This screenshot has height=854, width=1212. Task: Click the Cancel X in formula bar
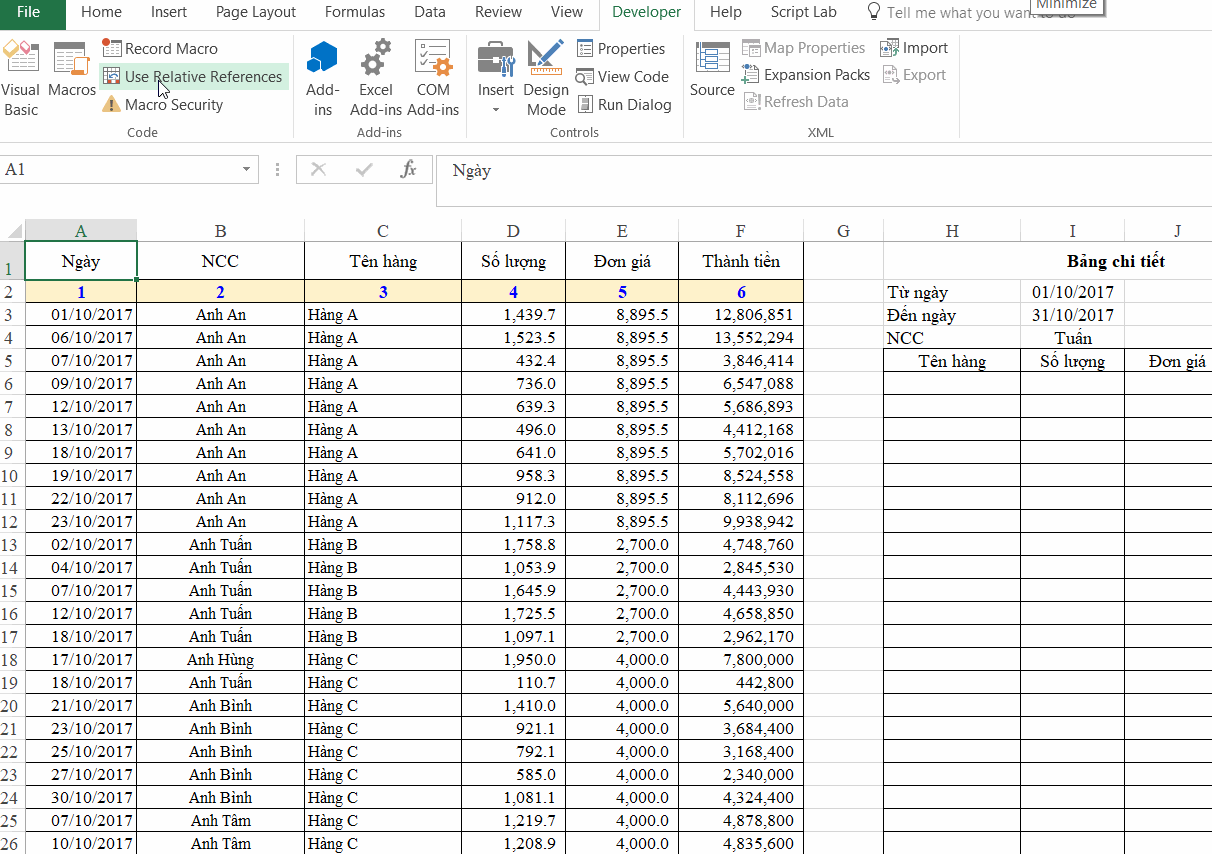319,170
